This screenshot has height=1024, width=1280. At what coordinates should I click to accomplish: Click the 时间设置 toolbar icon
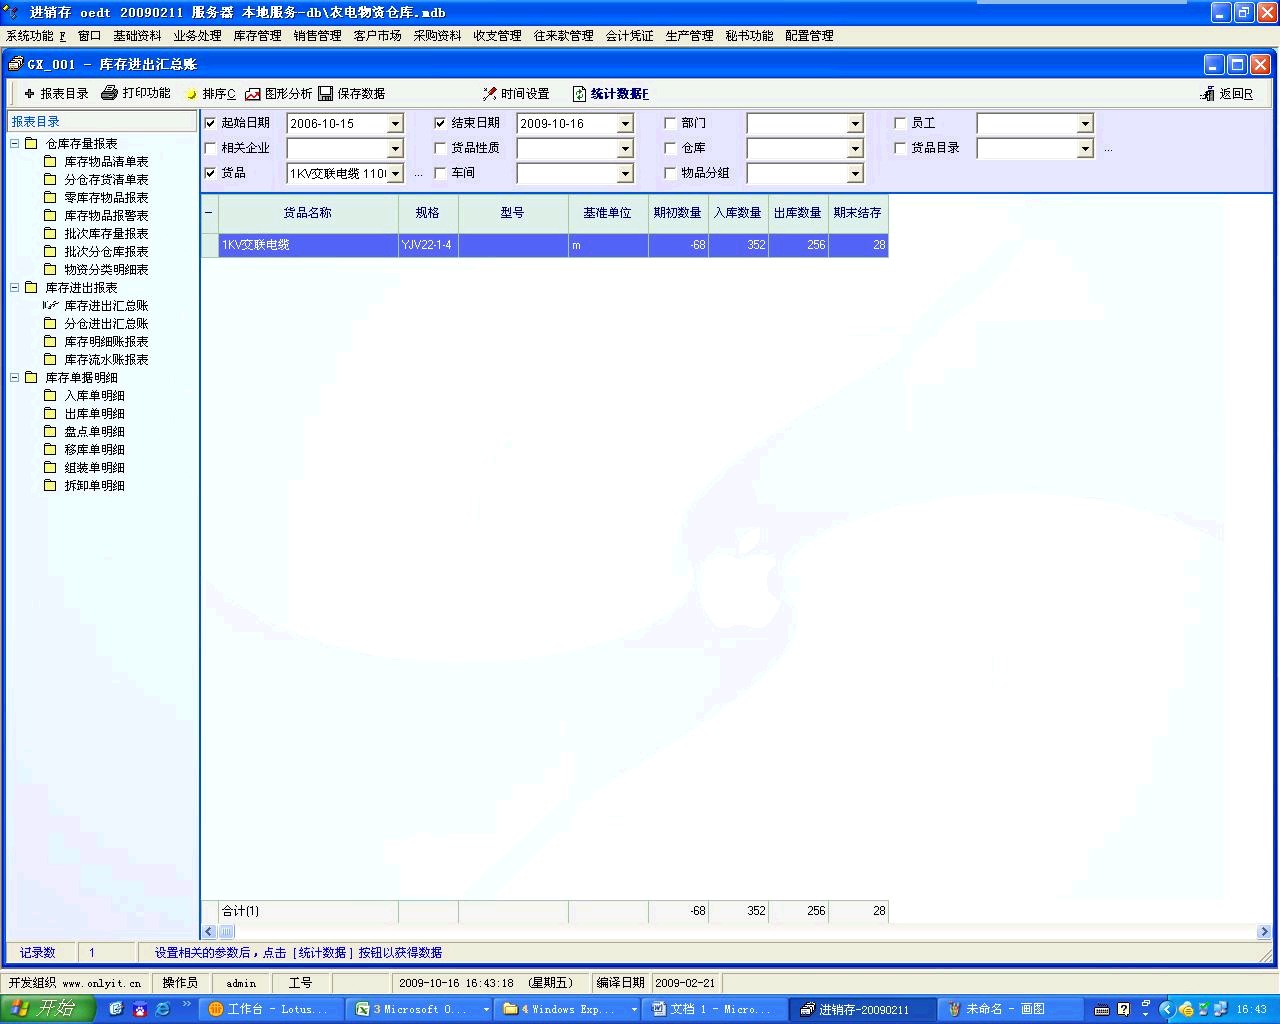click(x=490, y=94)
